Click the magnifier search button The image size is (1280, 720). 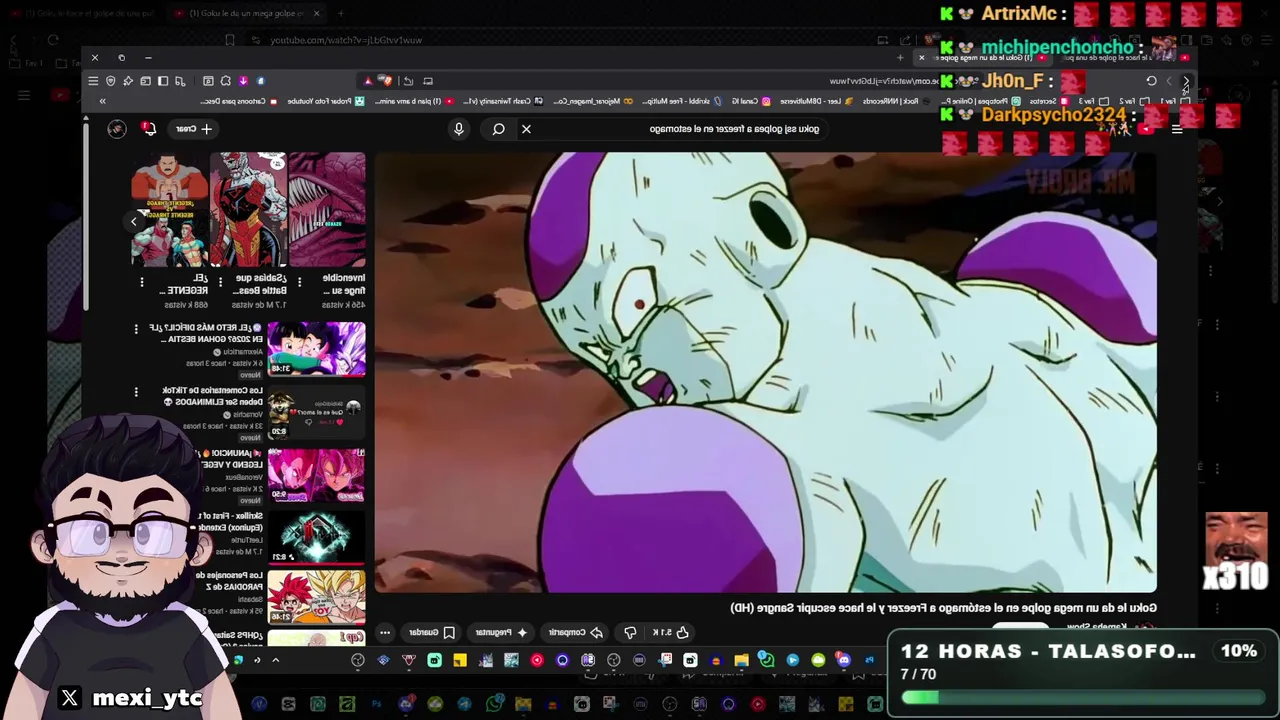click(498, 129)
